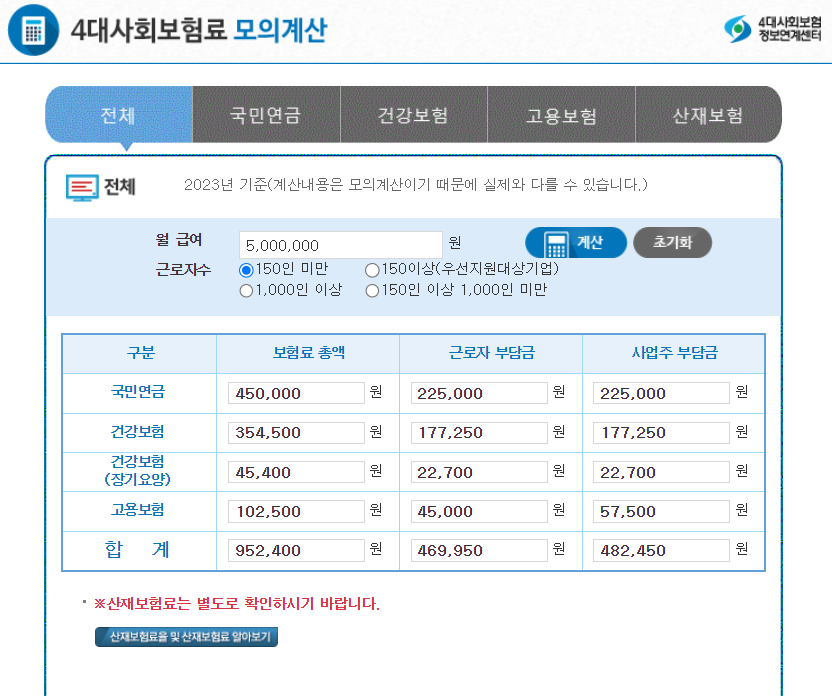Click 고용보험 employer field 57,500

(x=661, y=511)
